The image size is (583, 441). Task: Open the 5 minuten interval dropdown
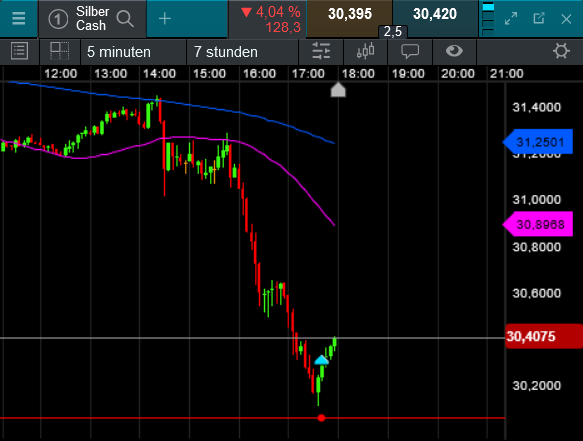coord(133,52)
